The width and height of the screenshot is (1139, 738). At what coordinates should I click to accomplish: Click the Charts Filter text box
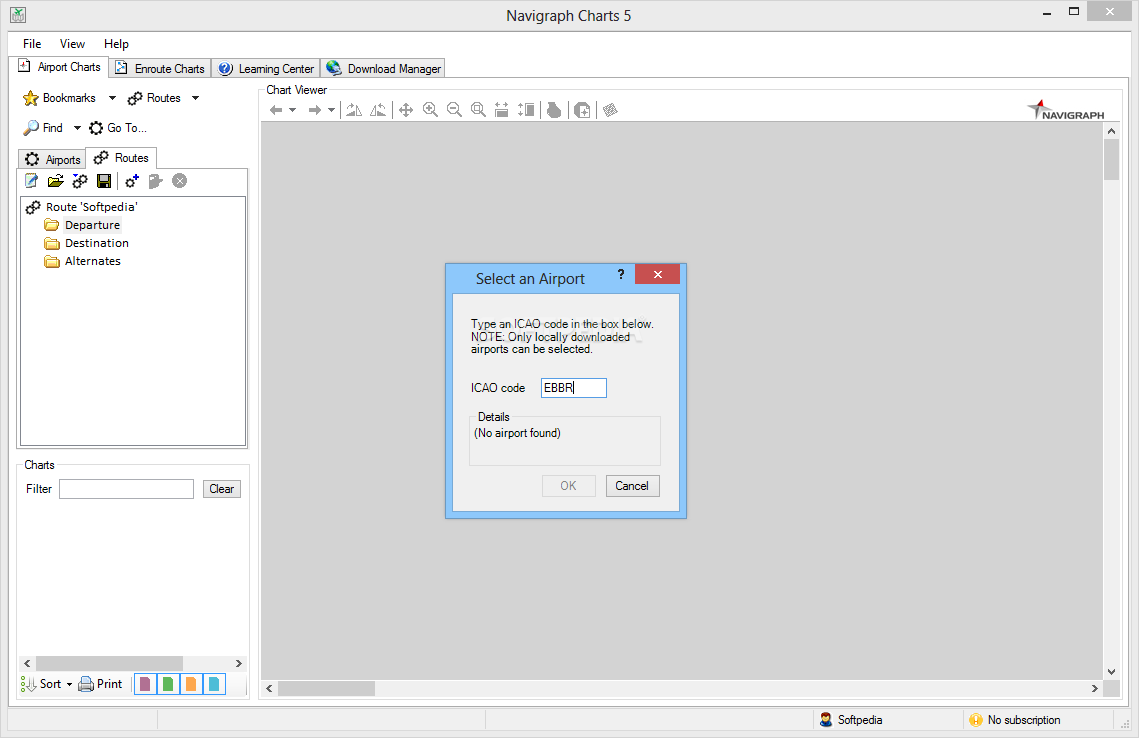(x=126, y=489)
